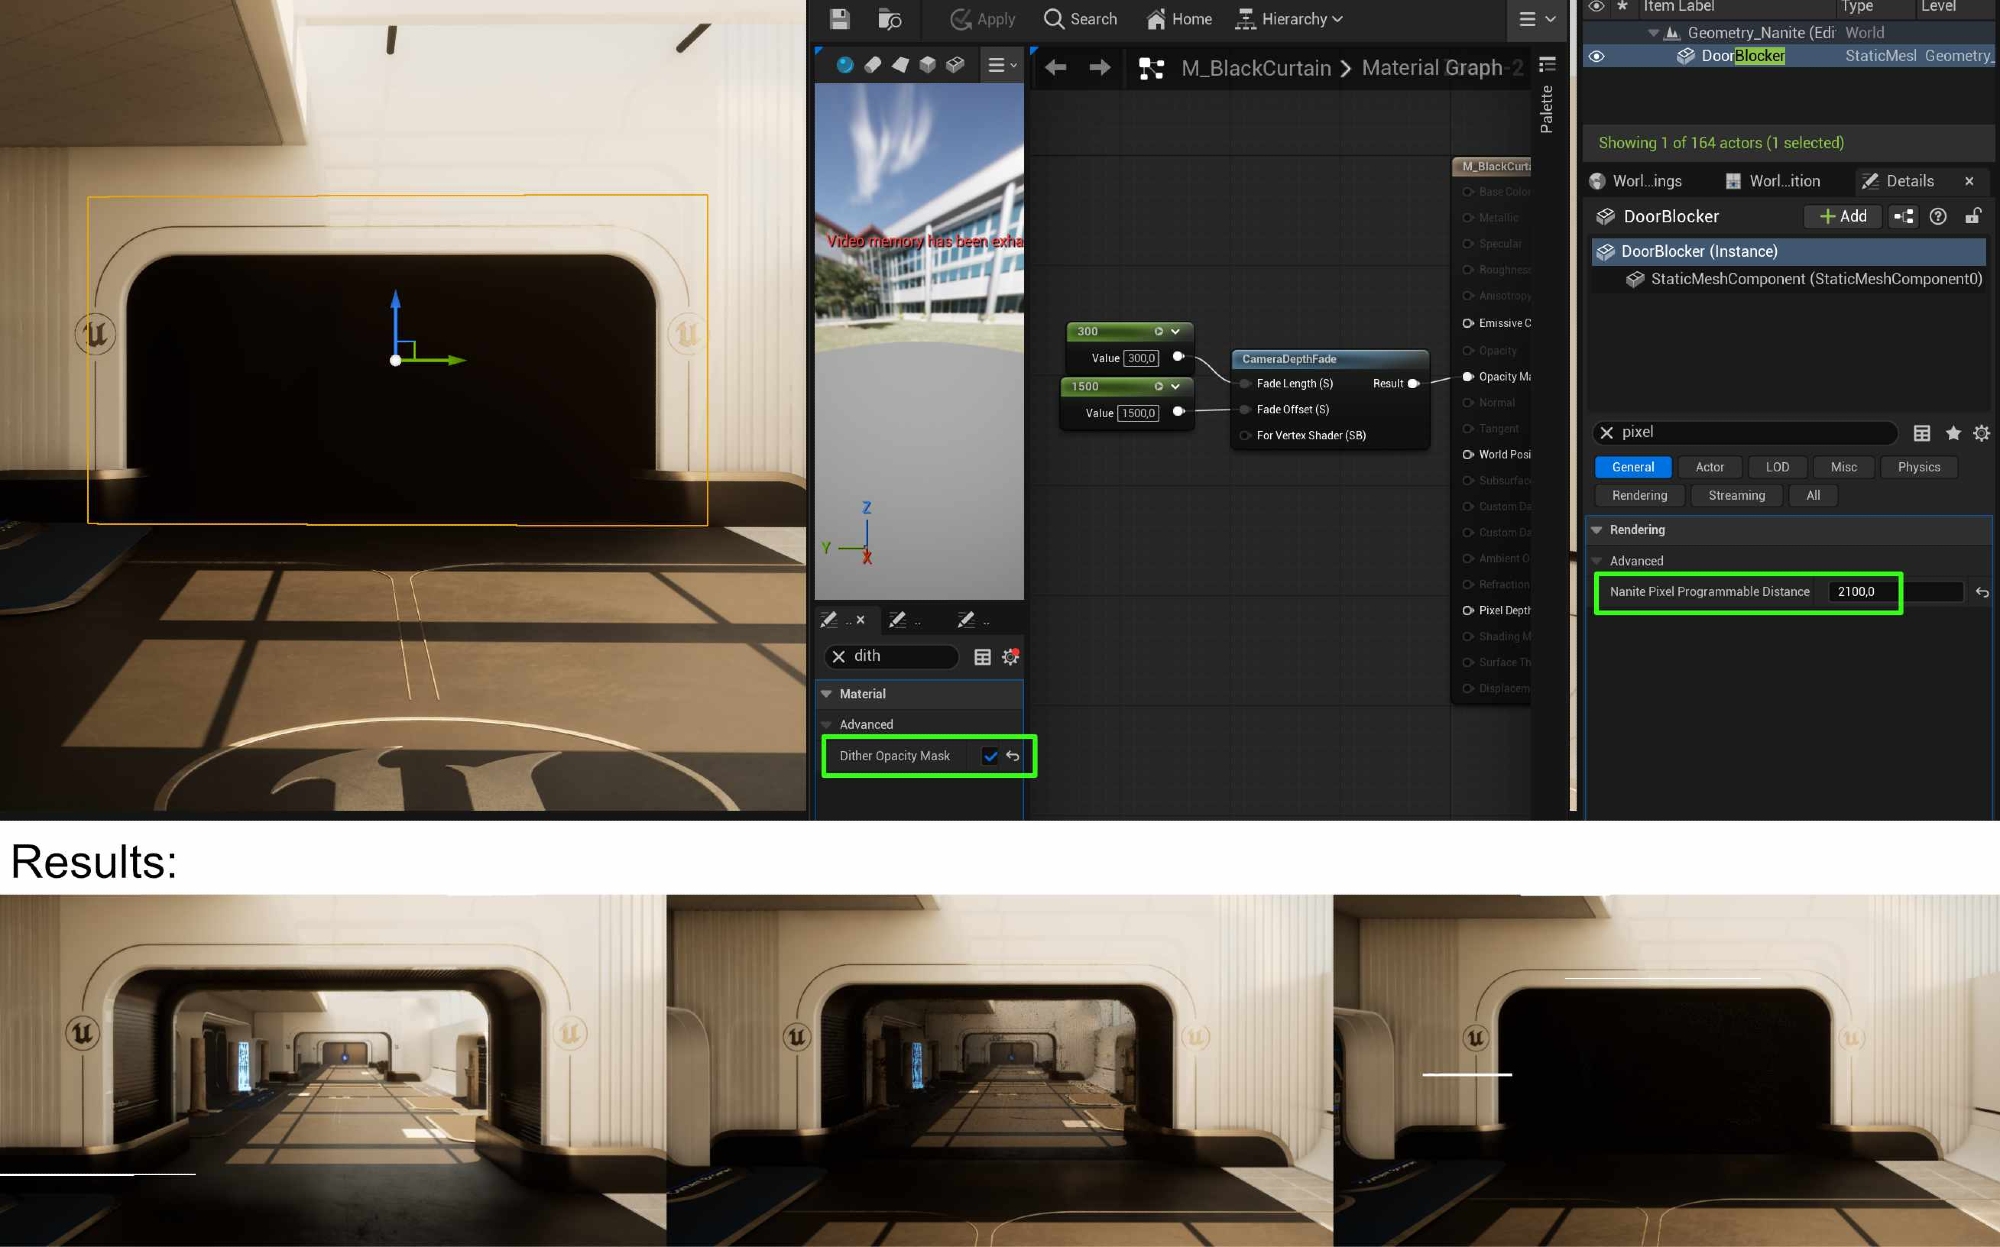Image resolution: width=2000 pixels, height=1247 pixels.
Task: Collapse the Rendering section in Details
Action: [1597, 530]
